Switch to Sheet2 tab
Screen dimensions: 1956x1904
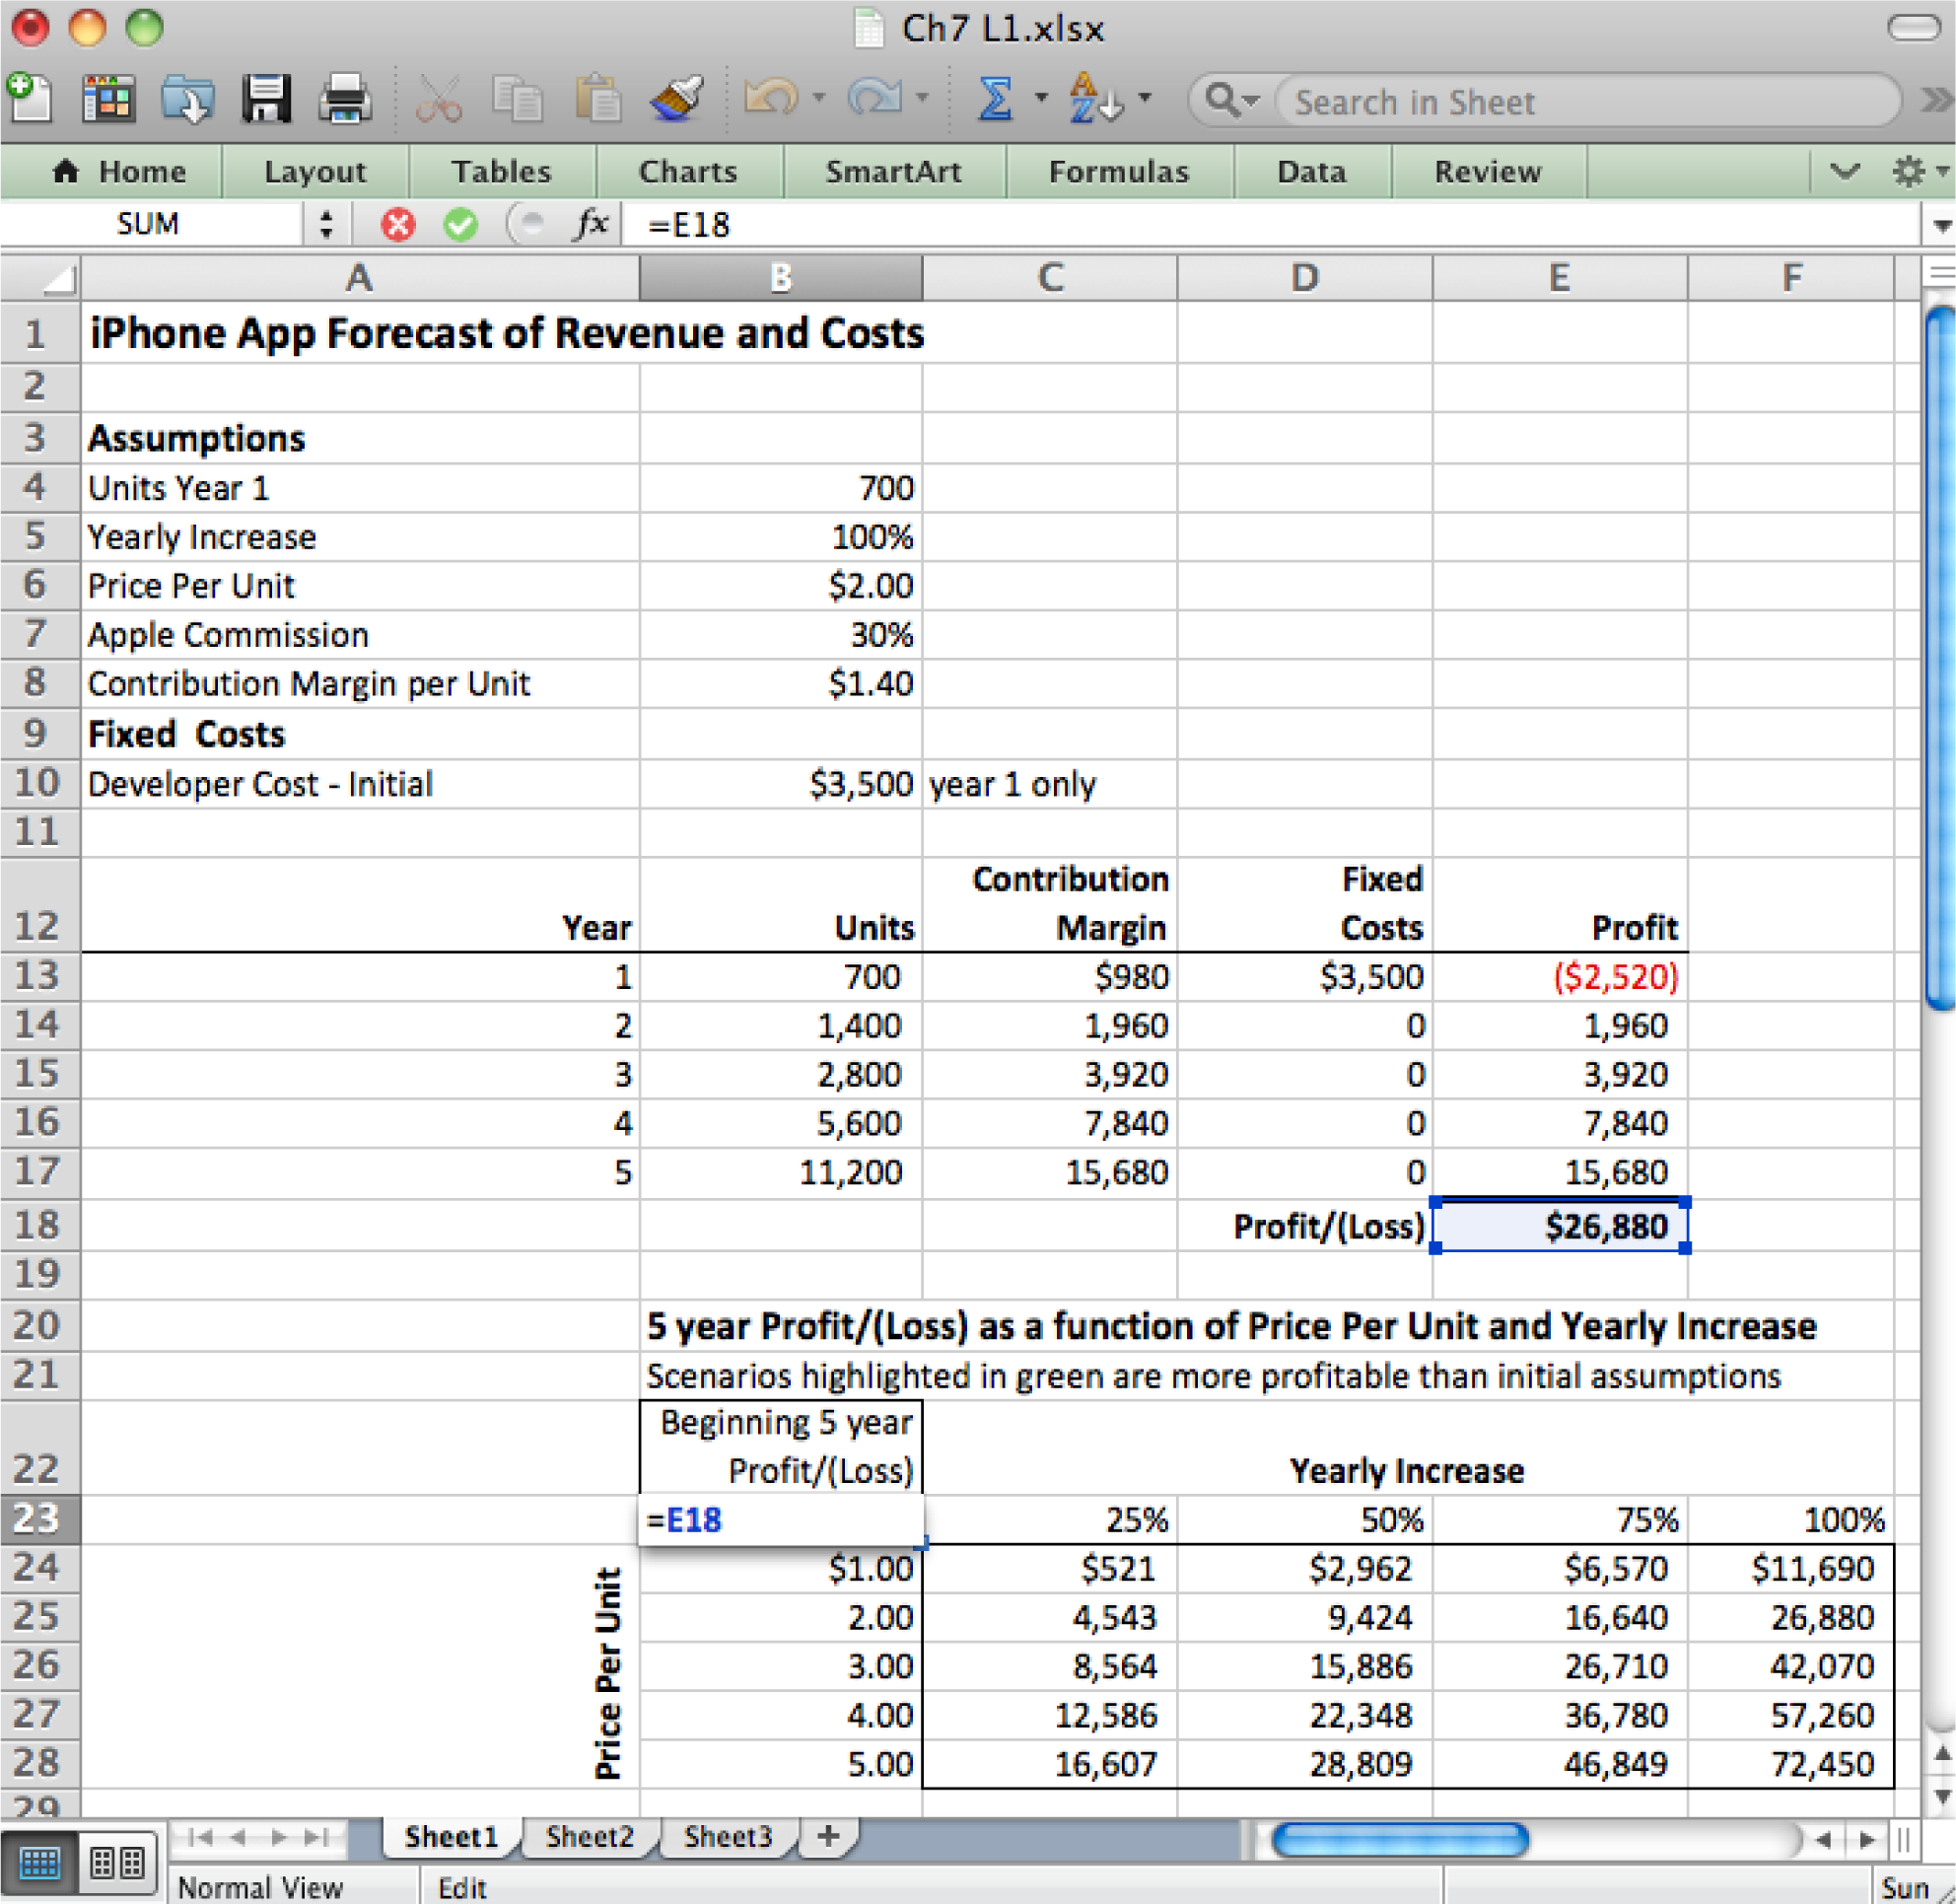click(589, 1837)
